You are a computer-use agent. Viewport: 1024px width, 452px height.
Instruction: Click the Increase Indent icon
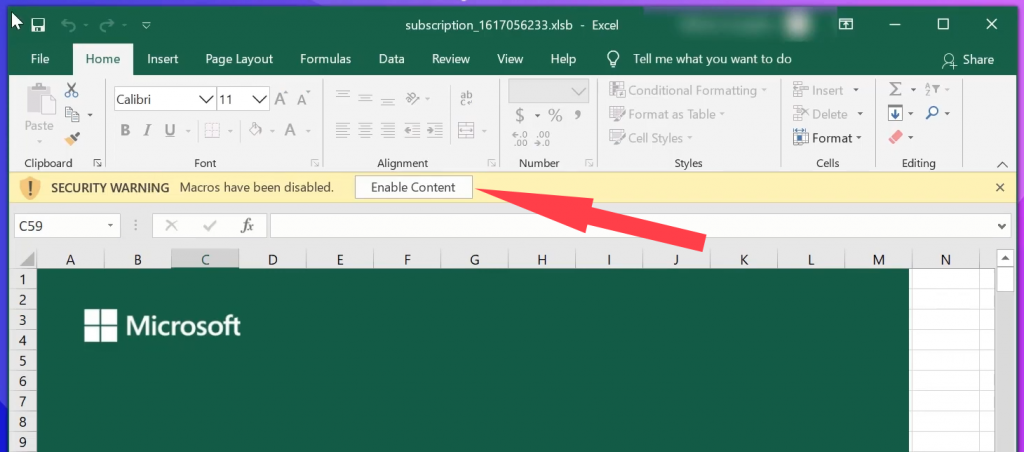[x=434, y=130]
